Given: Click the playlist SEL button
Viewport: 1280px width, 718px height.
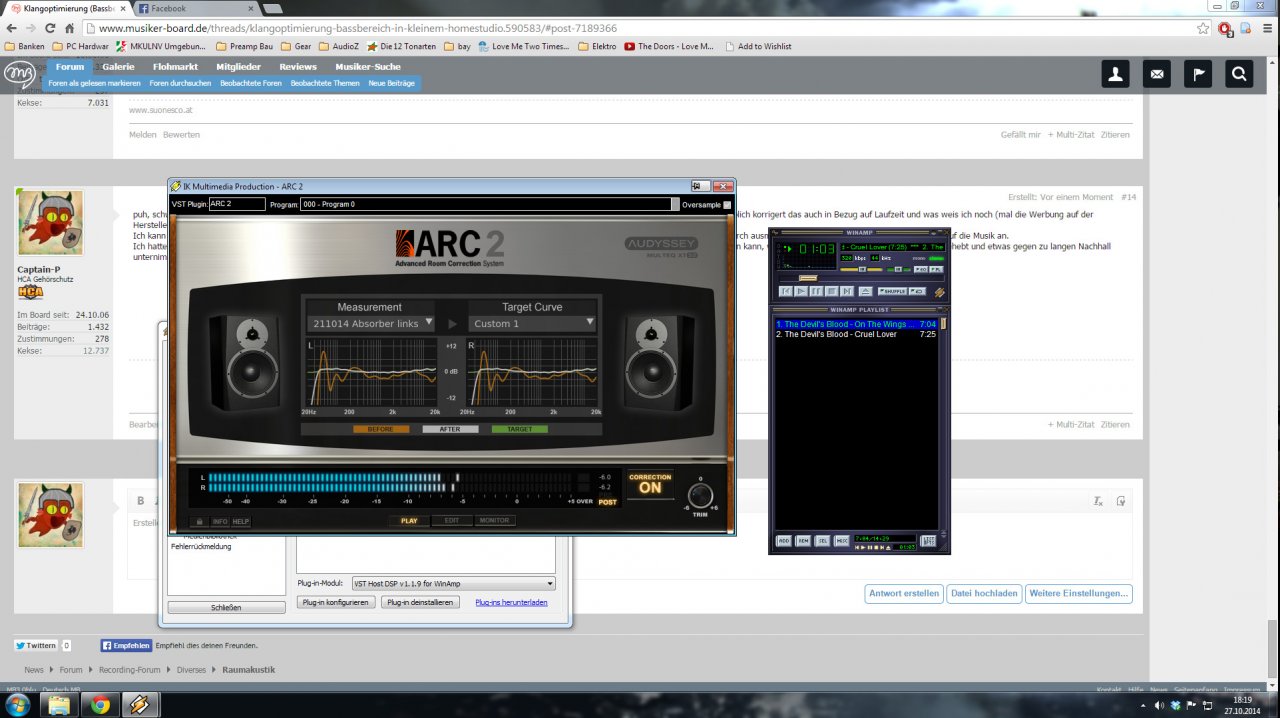Looking at the screenshot, I should click(822, 541).
